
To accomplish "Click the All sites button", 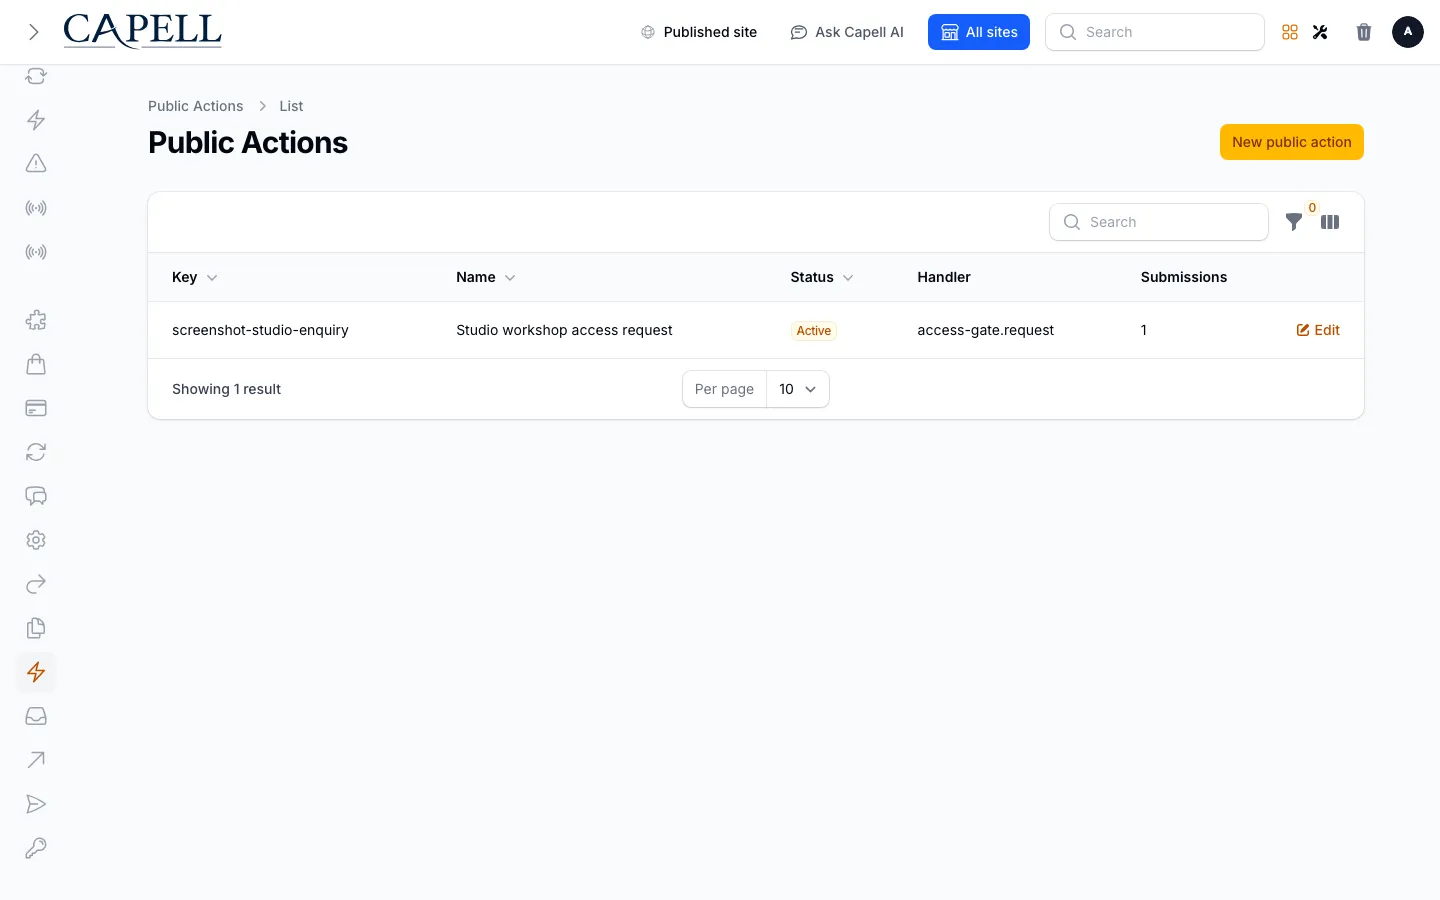I will point(979,32).
